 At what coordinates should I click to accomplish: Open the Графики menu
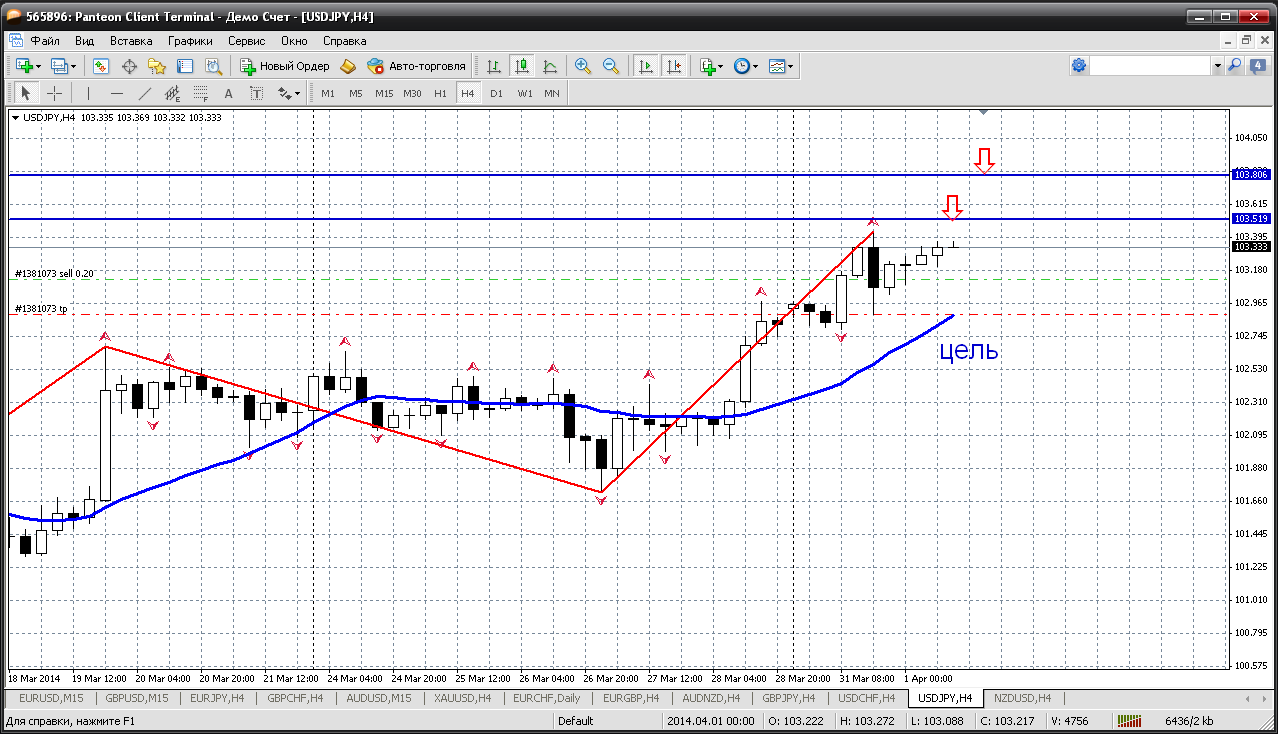tap(190, 41)
